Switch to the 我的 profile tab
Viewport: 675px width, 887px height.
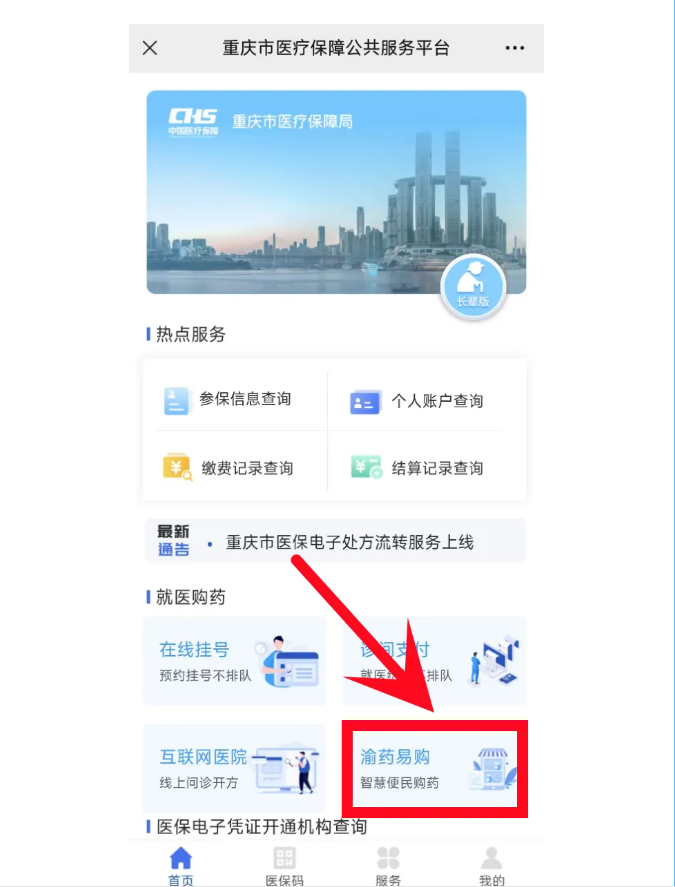click(492, 866)
